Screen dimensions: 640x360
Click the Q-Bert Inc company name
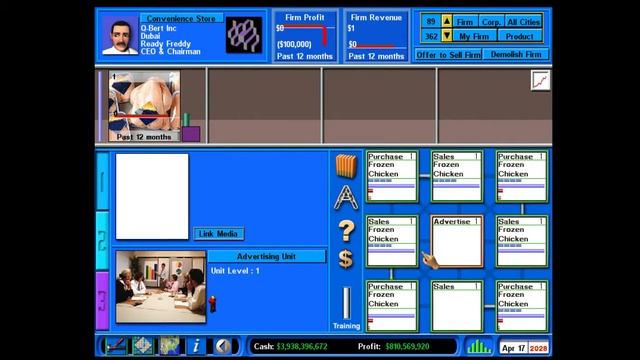(x=158, y=28)
